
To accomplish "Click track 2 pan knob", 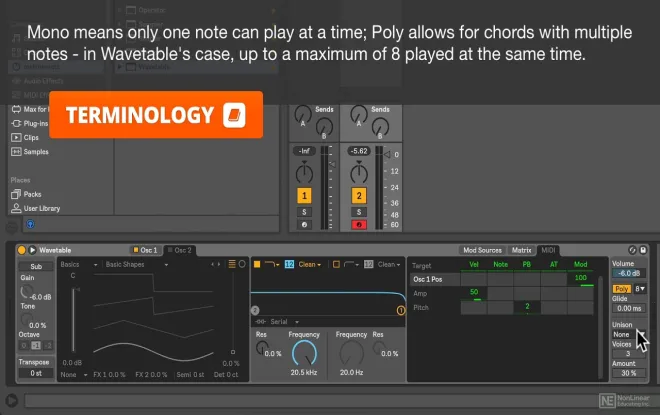I will pos(359,173).
